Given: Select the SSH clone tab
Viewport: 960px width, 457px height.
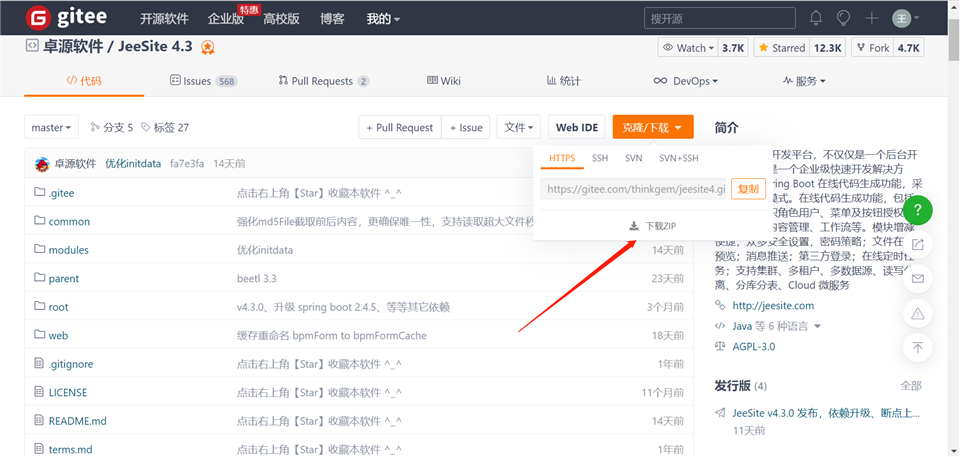Looking at the screenshot, I should 600,158.
